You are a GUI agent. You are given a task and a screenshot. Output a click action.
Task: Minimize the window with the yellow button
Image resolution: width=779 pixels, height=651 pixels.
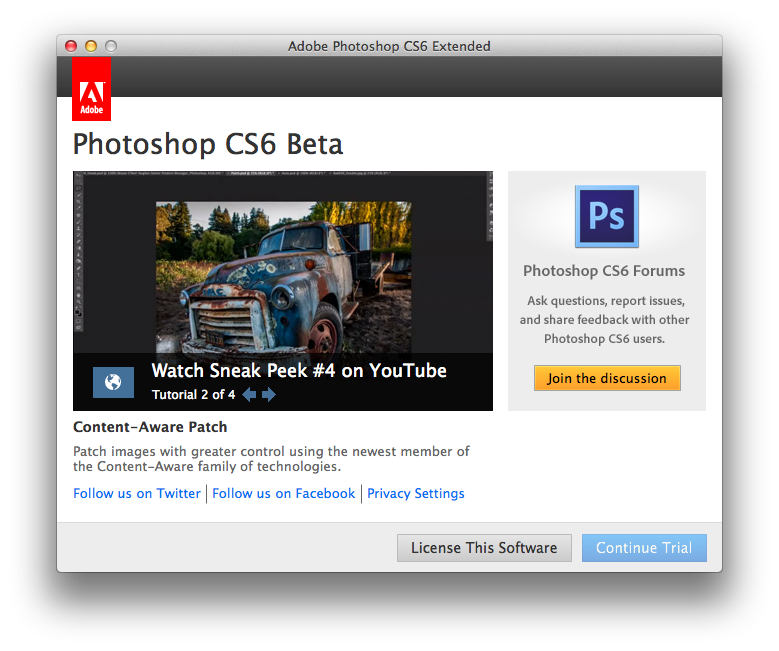coord(91,46)
